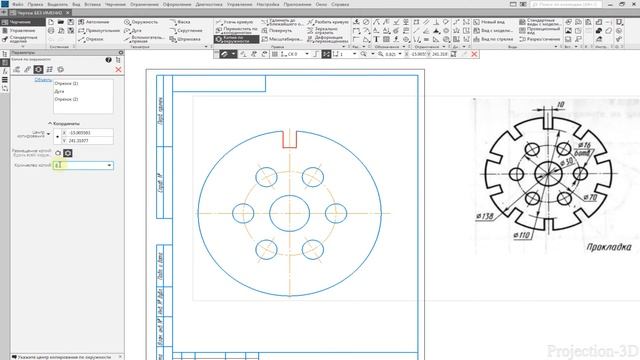Open the Вставка menu
The height and width of the screenshot is (360, 640).
(92, 4)
